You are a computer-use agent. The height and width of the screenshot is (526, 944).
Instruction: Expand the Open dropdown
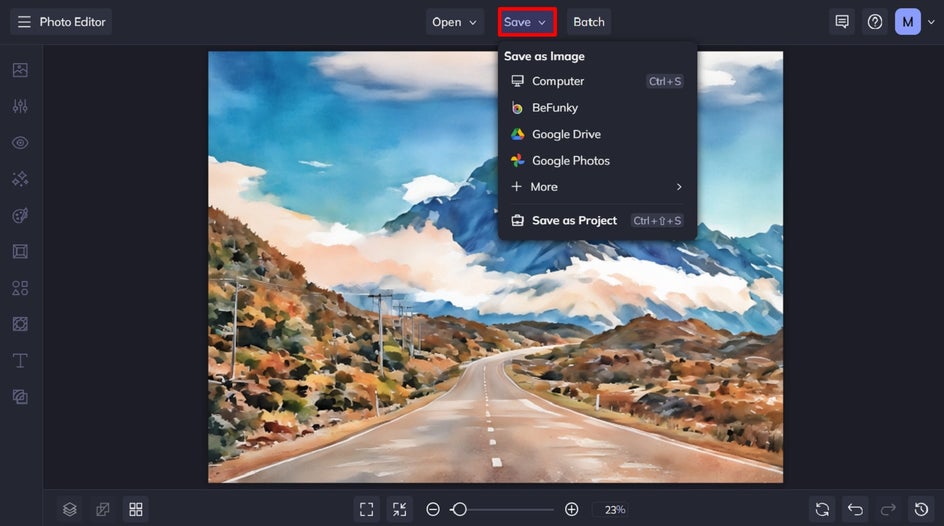click(455, 22)
